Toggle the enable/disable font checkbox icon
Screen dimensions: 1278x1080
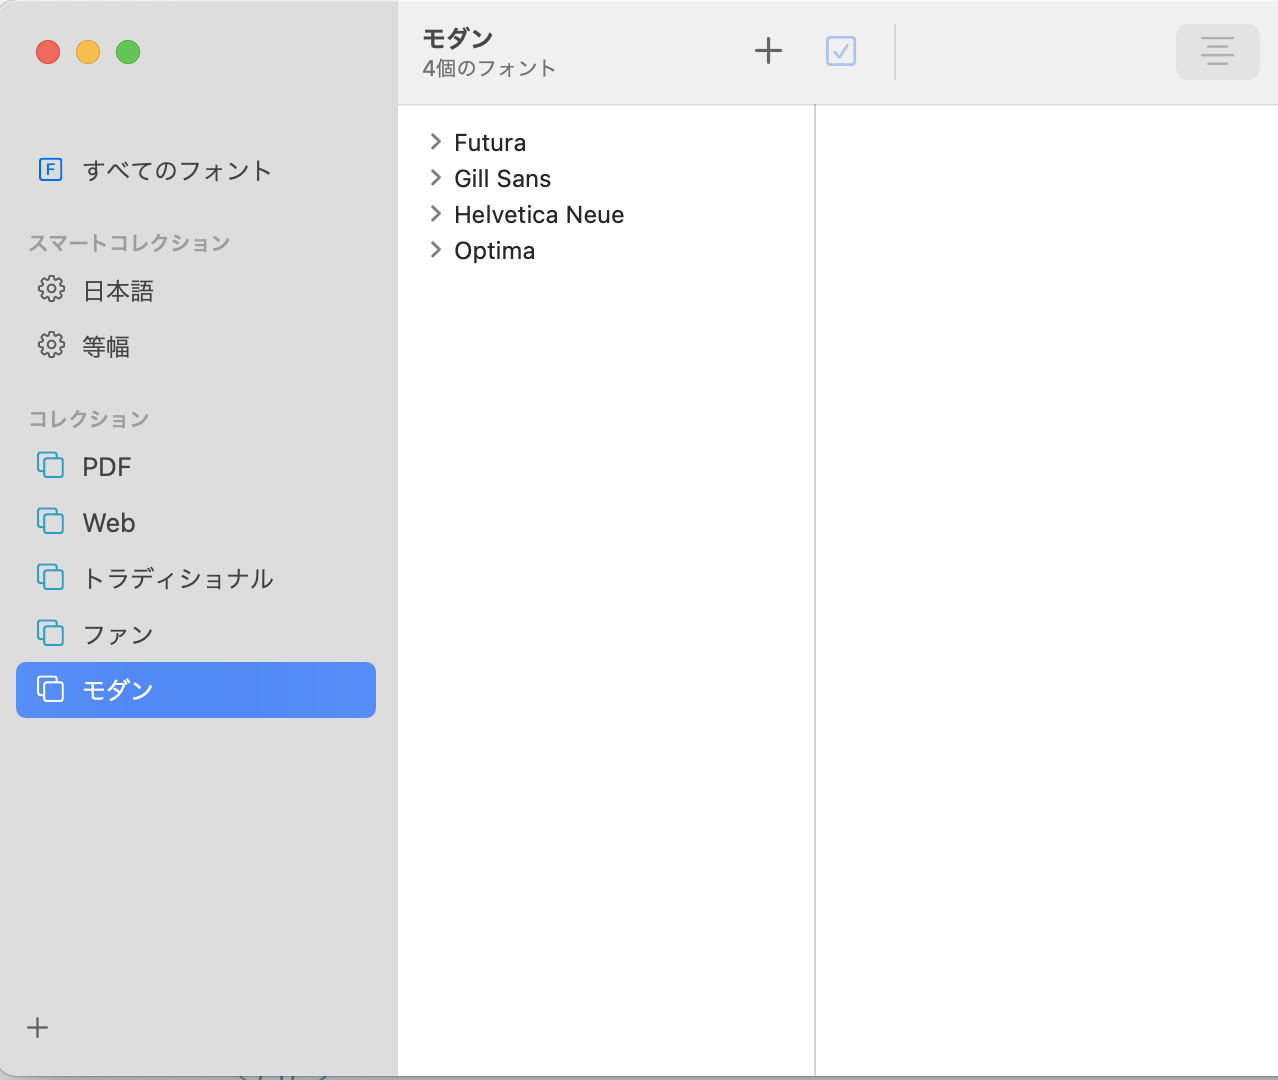tap(841, 51)
